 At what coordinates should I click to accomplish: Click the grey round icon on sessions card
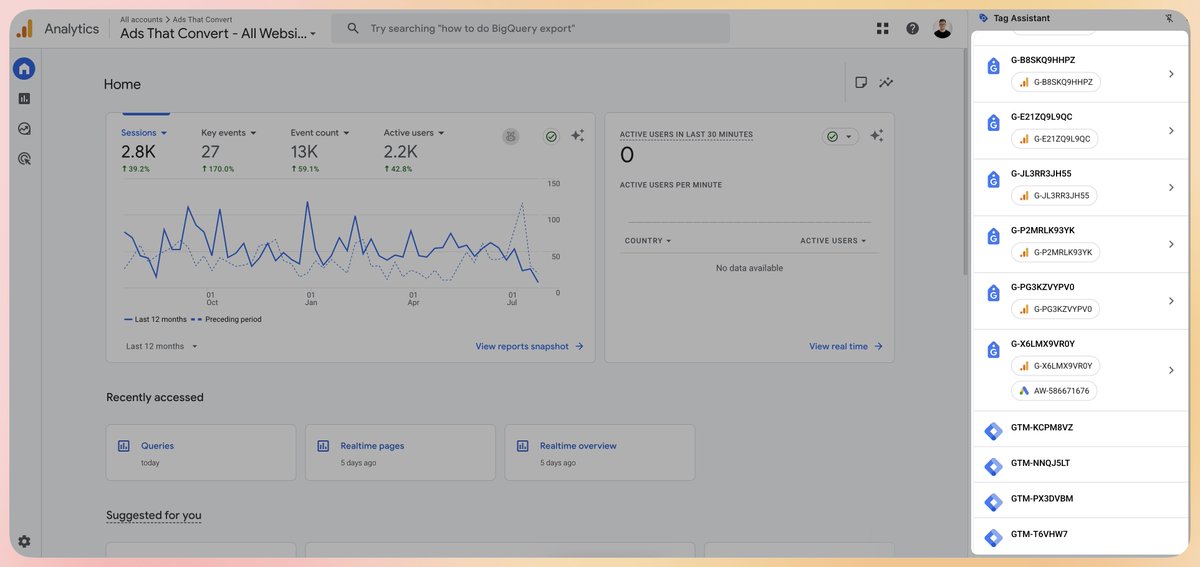click(511, 136)
